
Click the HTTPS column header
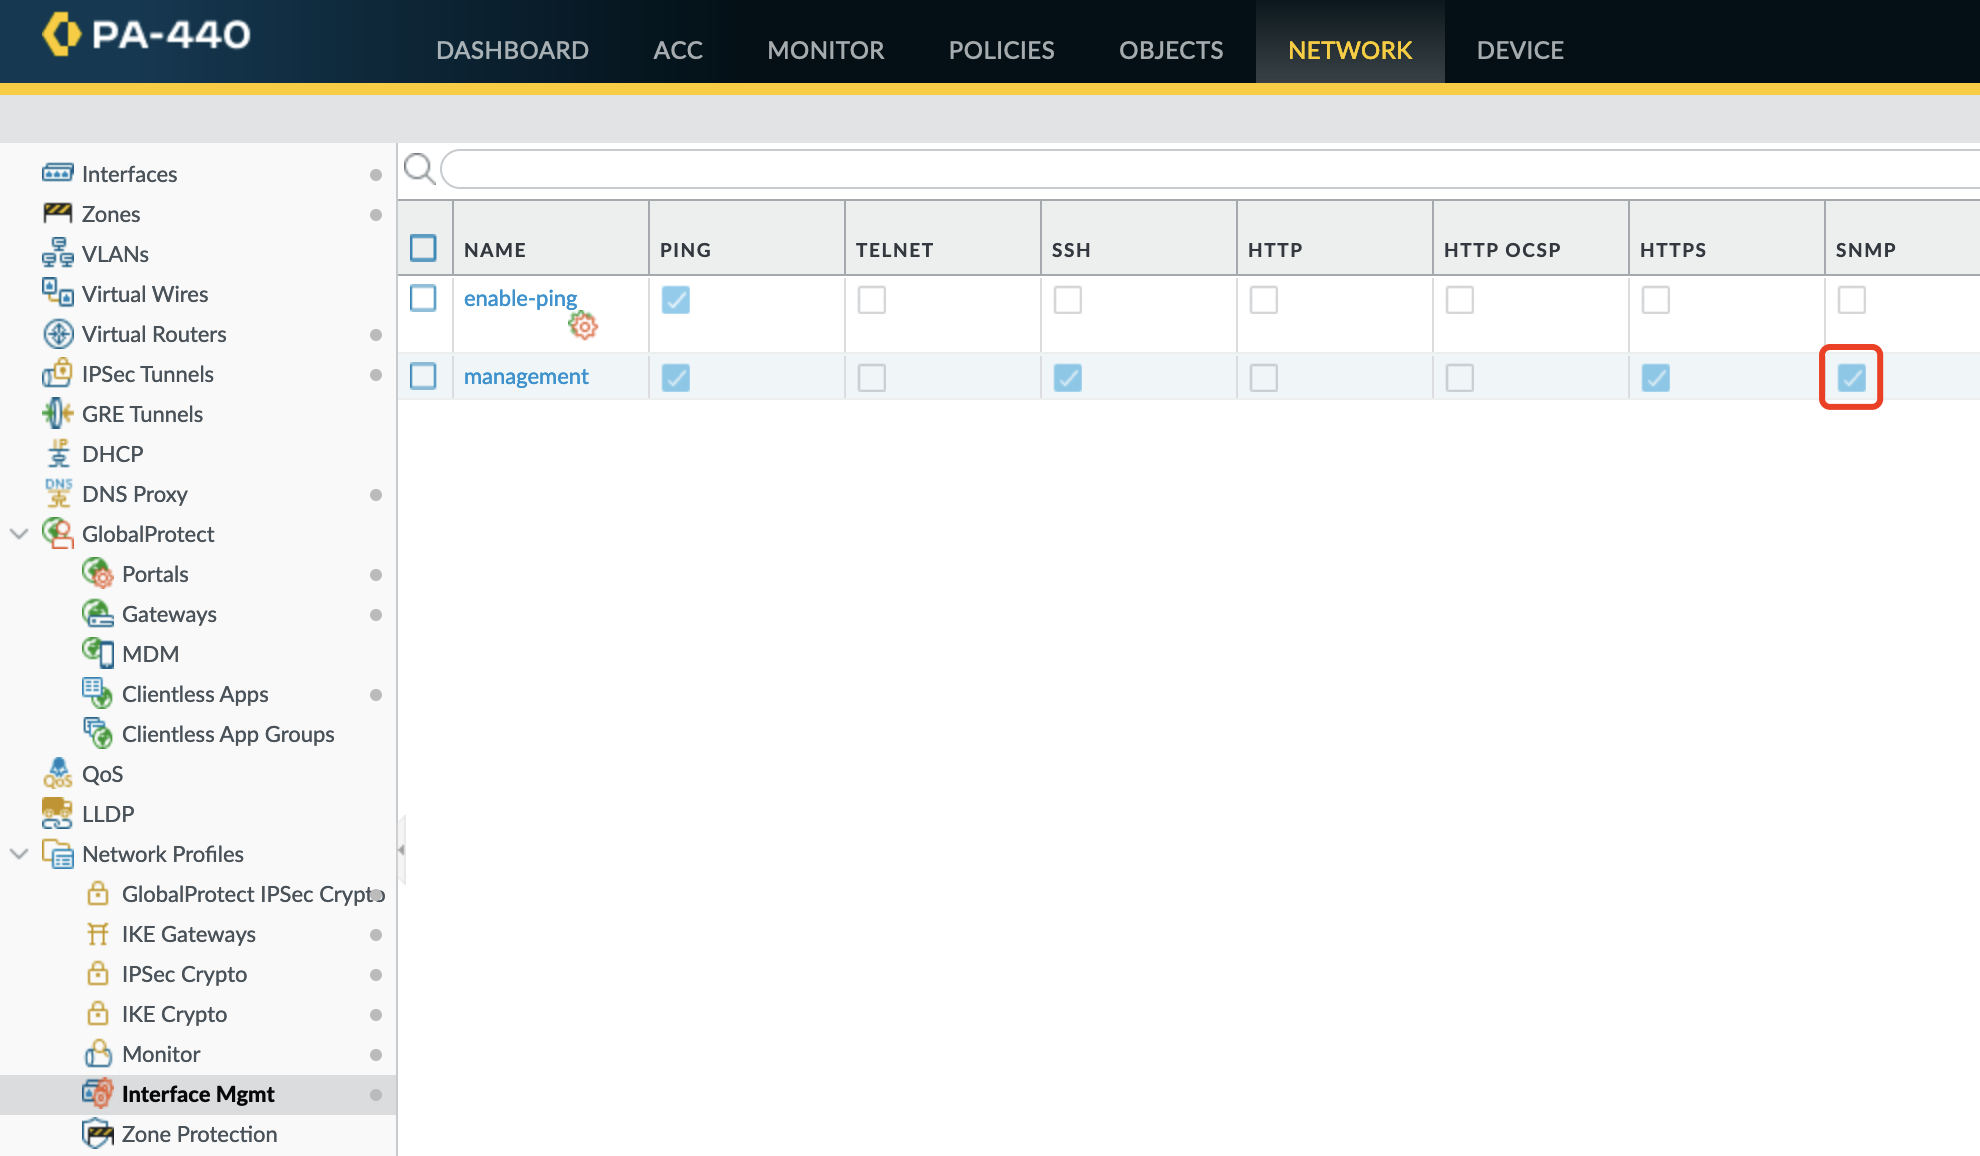point(1673,250)
